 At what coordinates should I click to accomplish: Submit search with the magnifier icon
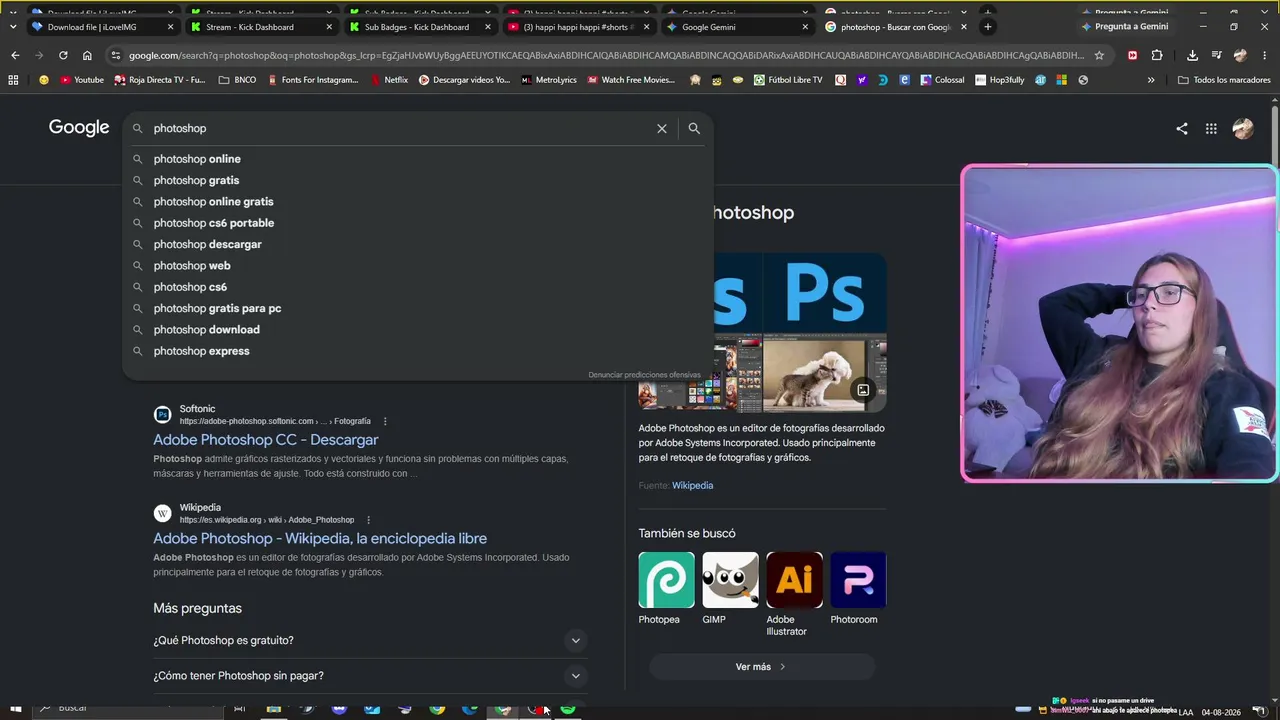coord(694,128)
